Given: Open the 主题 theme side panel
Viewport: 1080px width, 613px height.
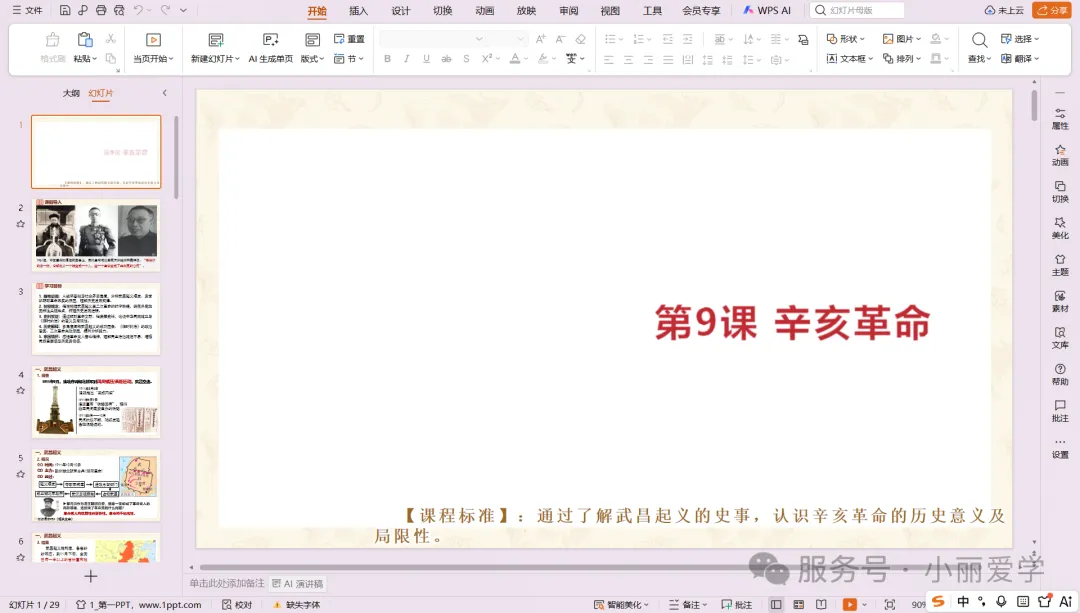Looking at the screenshot, I should tap(1060, 264).
